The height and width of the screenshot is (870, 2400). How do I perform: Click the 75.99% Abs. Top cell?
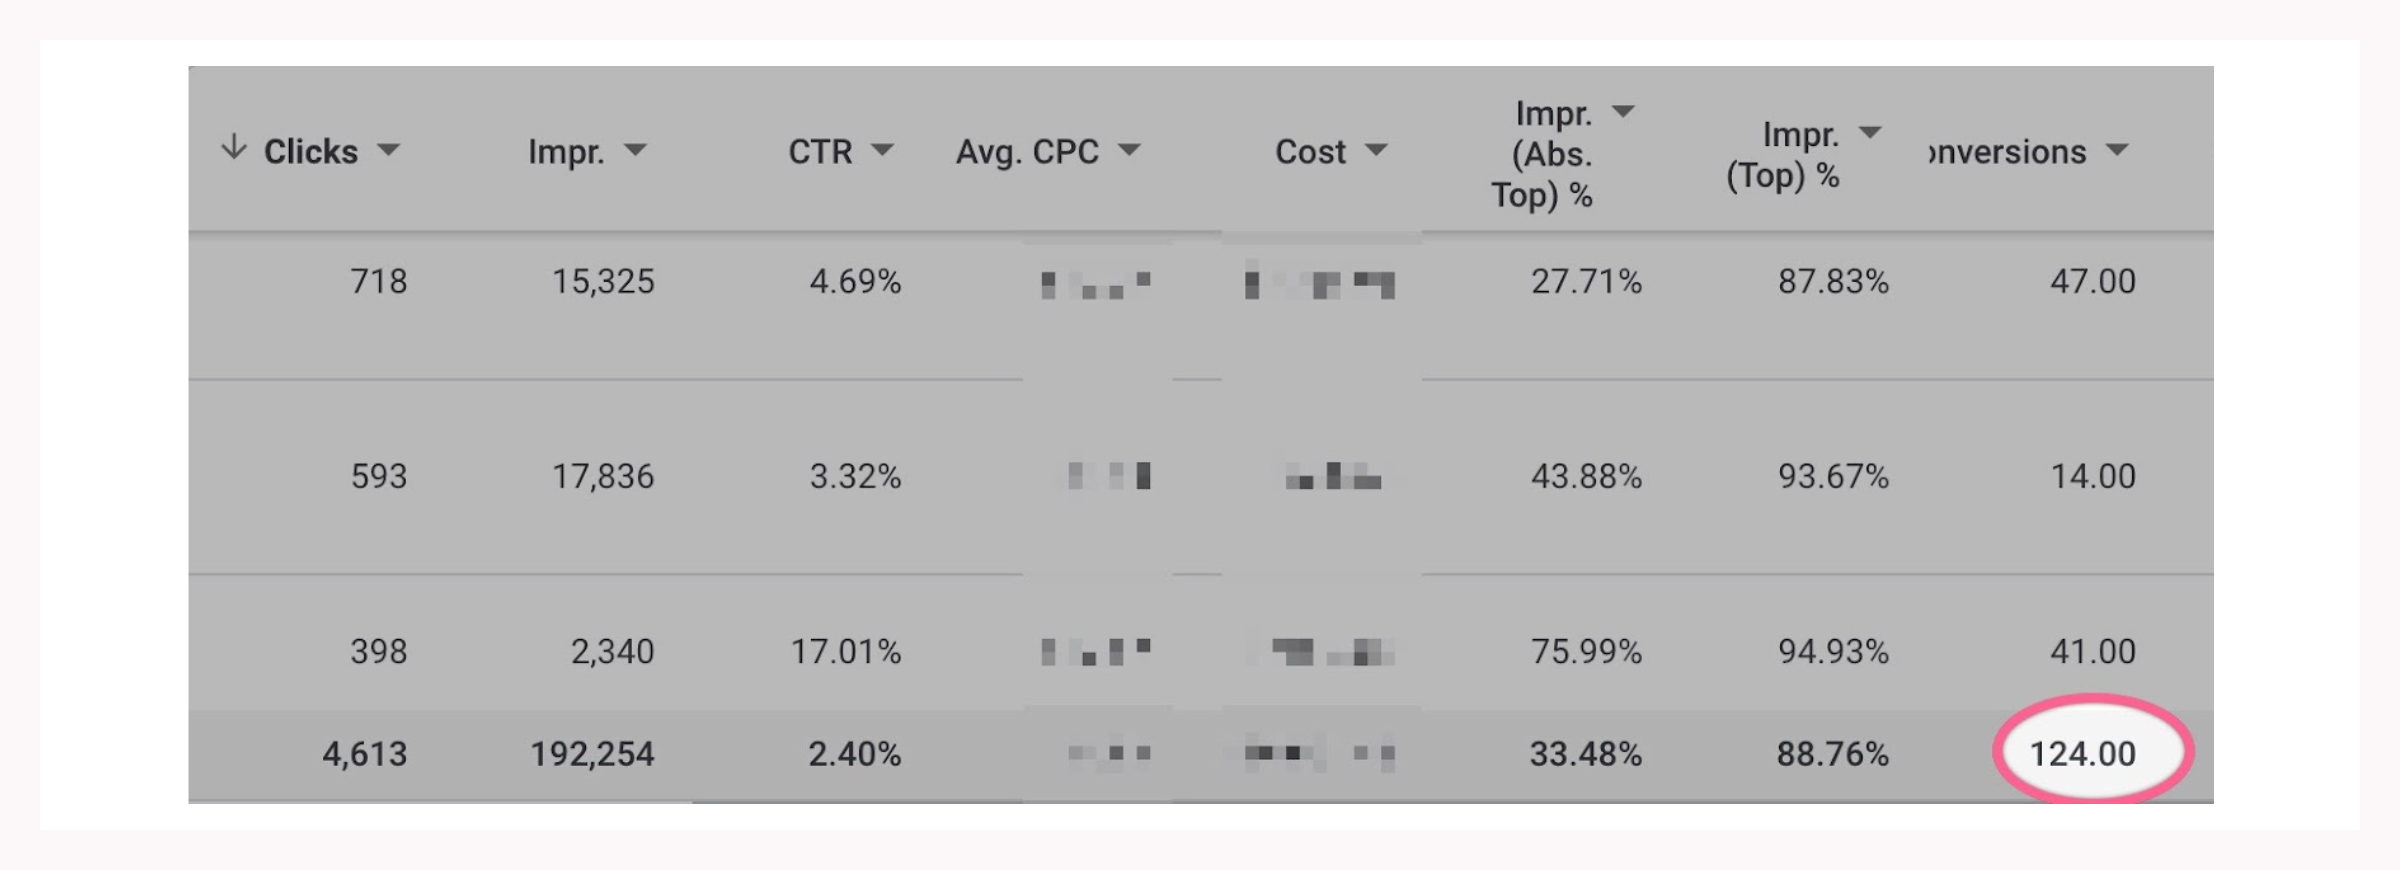(1586, 652)
